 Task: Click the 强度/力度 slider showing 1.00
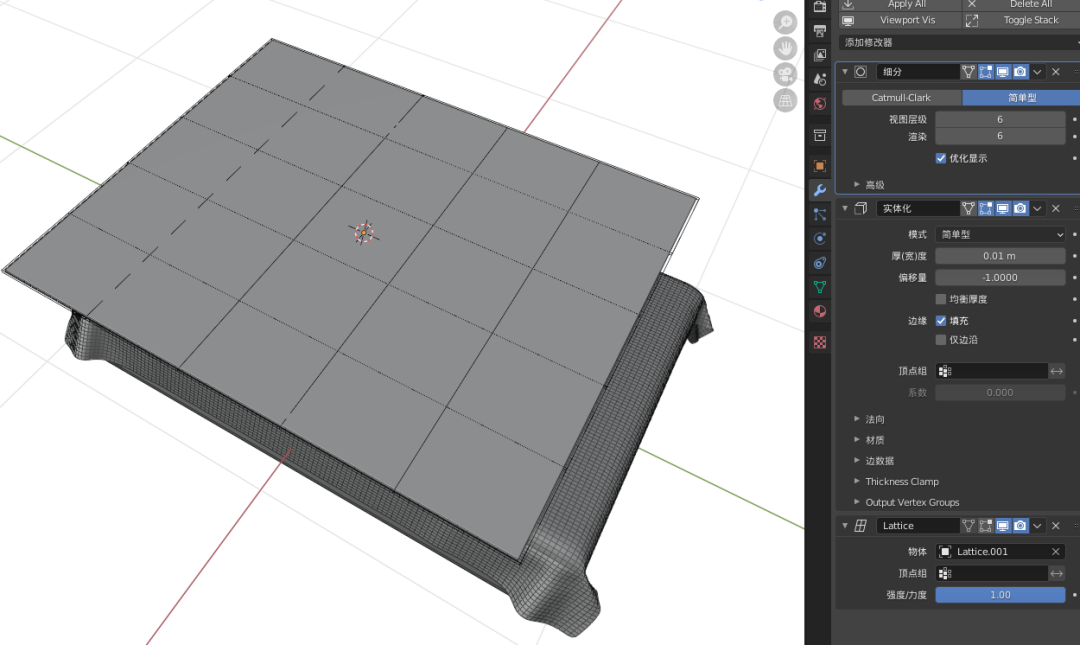coord(1000,594)
